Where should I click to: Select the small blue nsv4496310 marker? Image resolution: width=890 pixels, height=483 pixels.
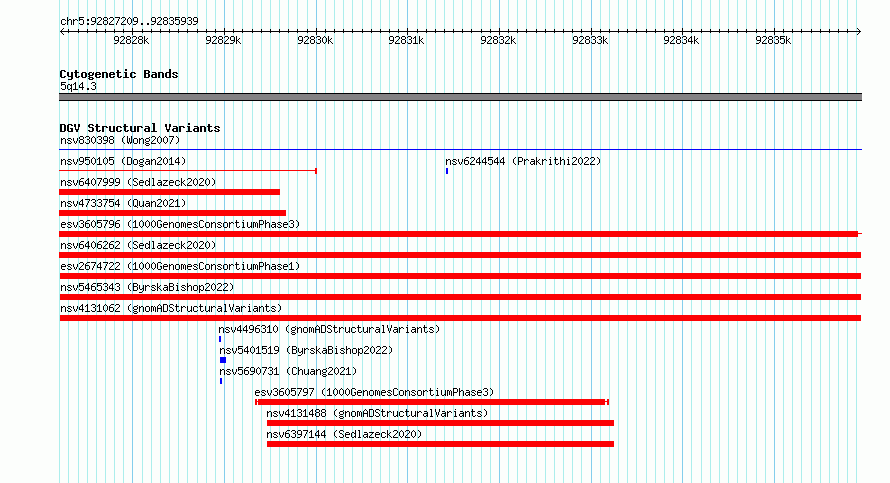click(x=220, y=339)
